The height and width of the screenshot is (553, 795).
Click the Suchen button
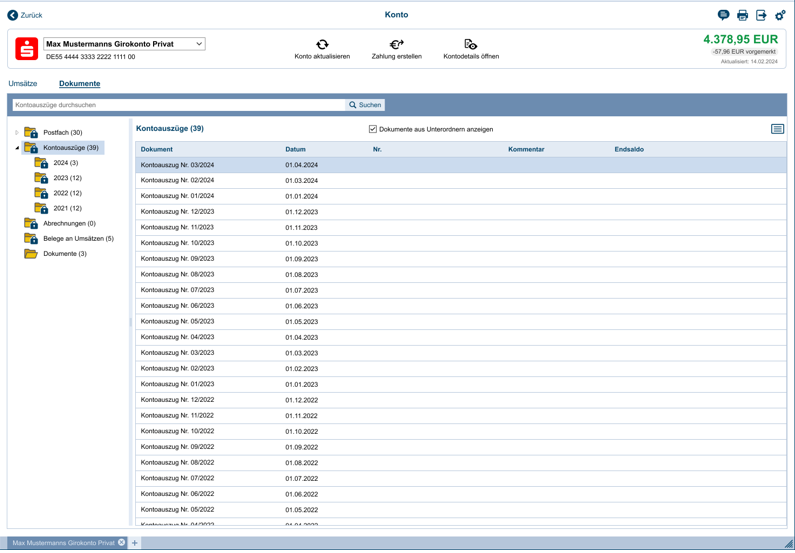pos(365,105)
